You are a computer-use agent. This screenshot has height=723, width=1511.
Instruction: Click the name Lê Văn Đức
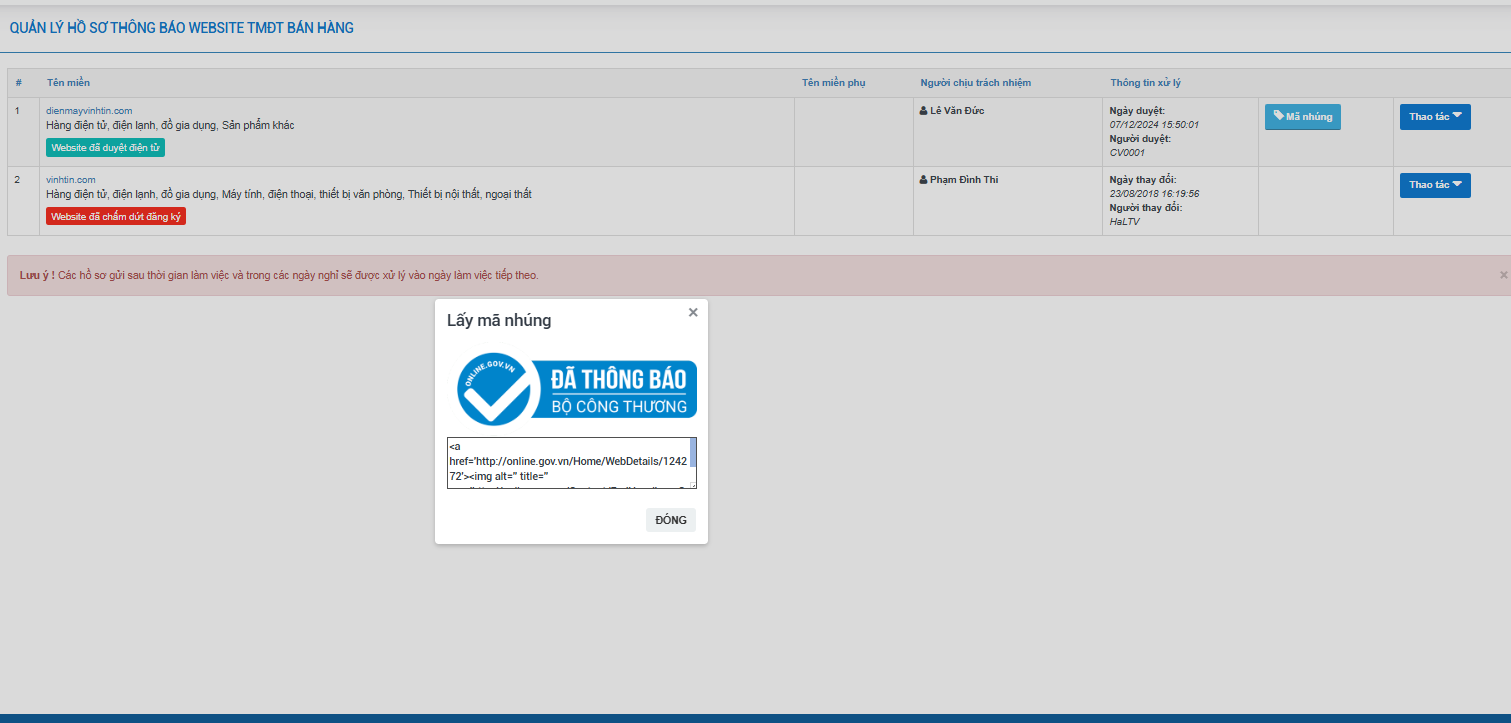(957, 110)
